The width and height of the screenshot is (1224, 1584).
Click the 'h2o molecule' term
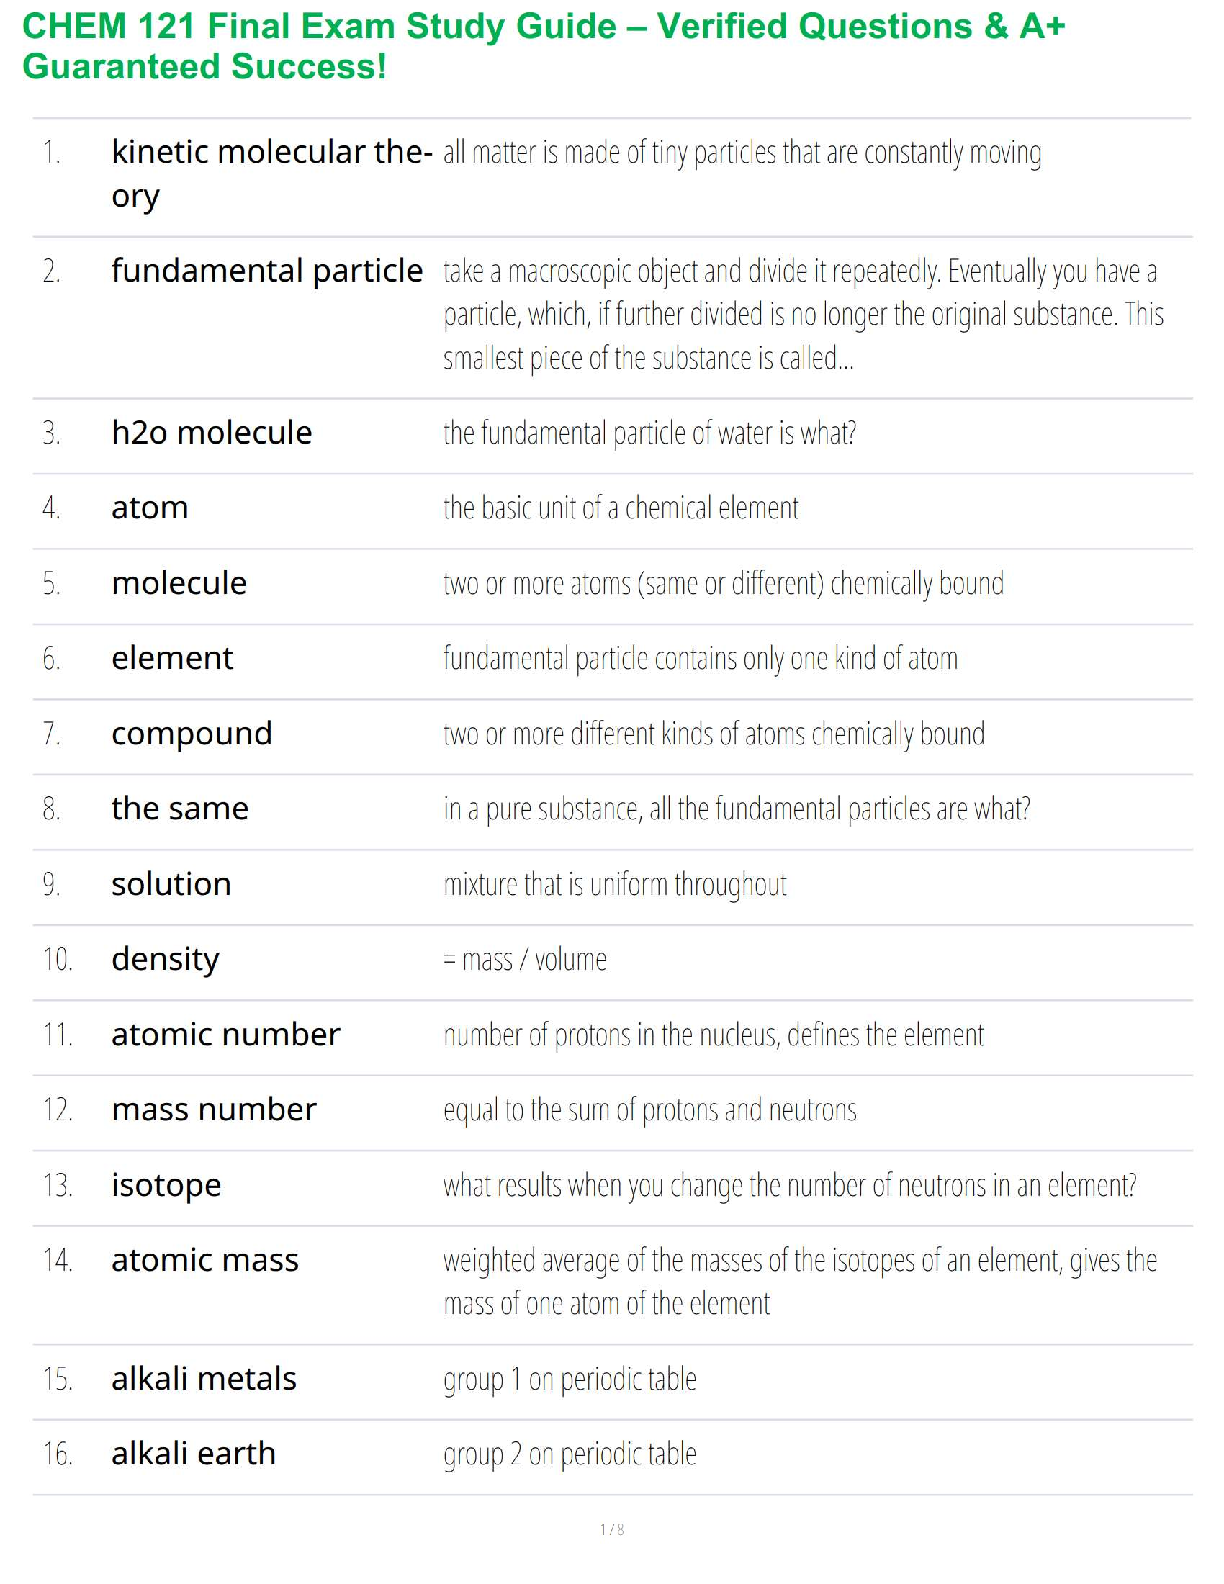(212, 433)
